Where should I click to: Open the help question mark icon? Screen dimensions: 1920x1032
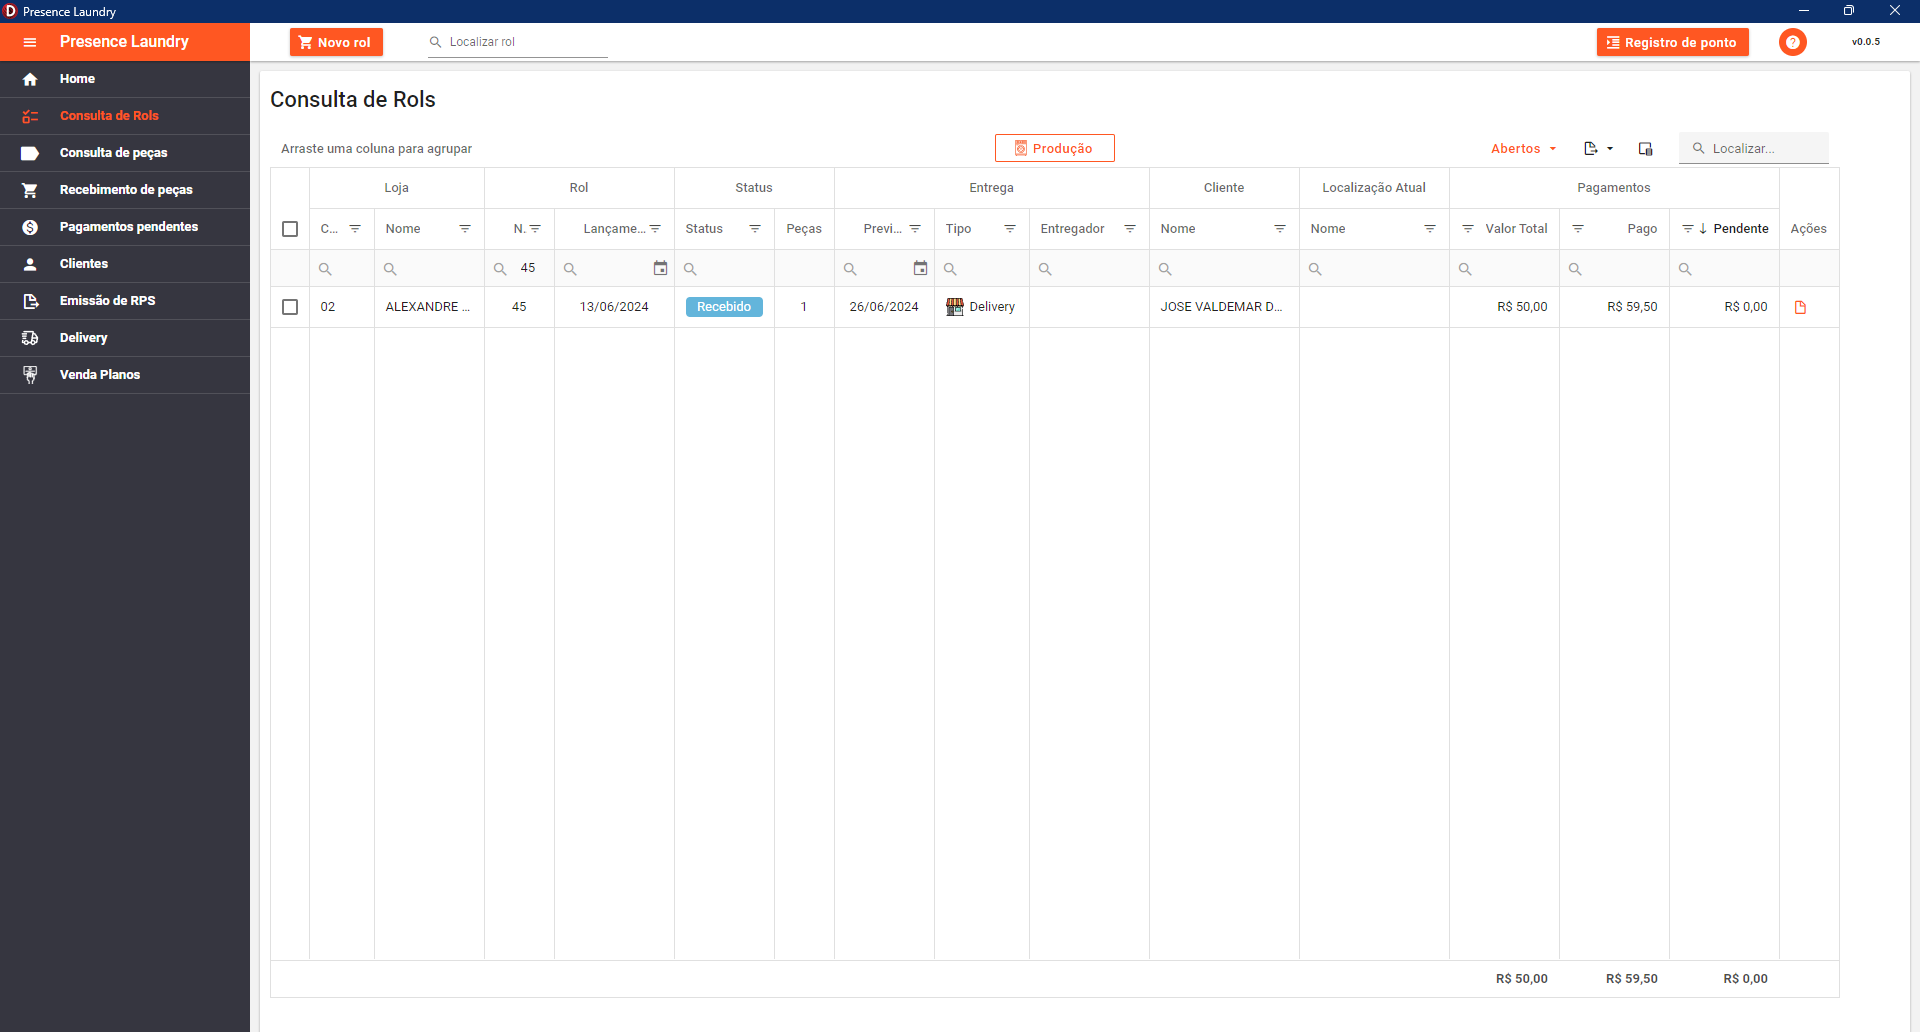click(1793, 42)
